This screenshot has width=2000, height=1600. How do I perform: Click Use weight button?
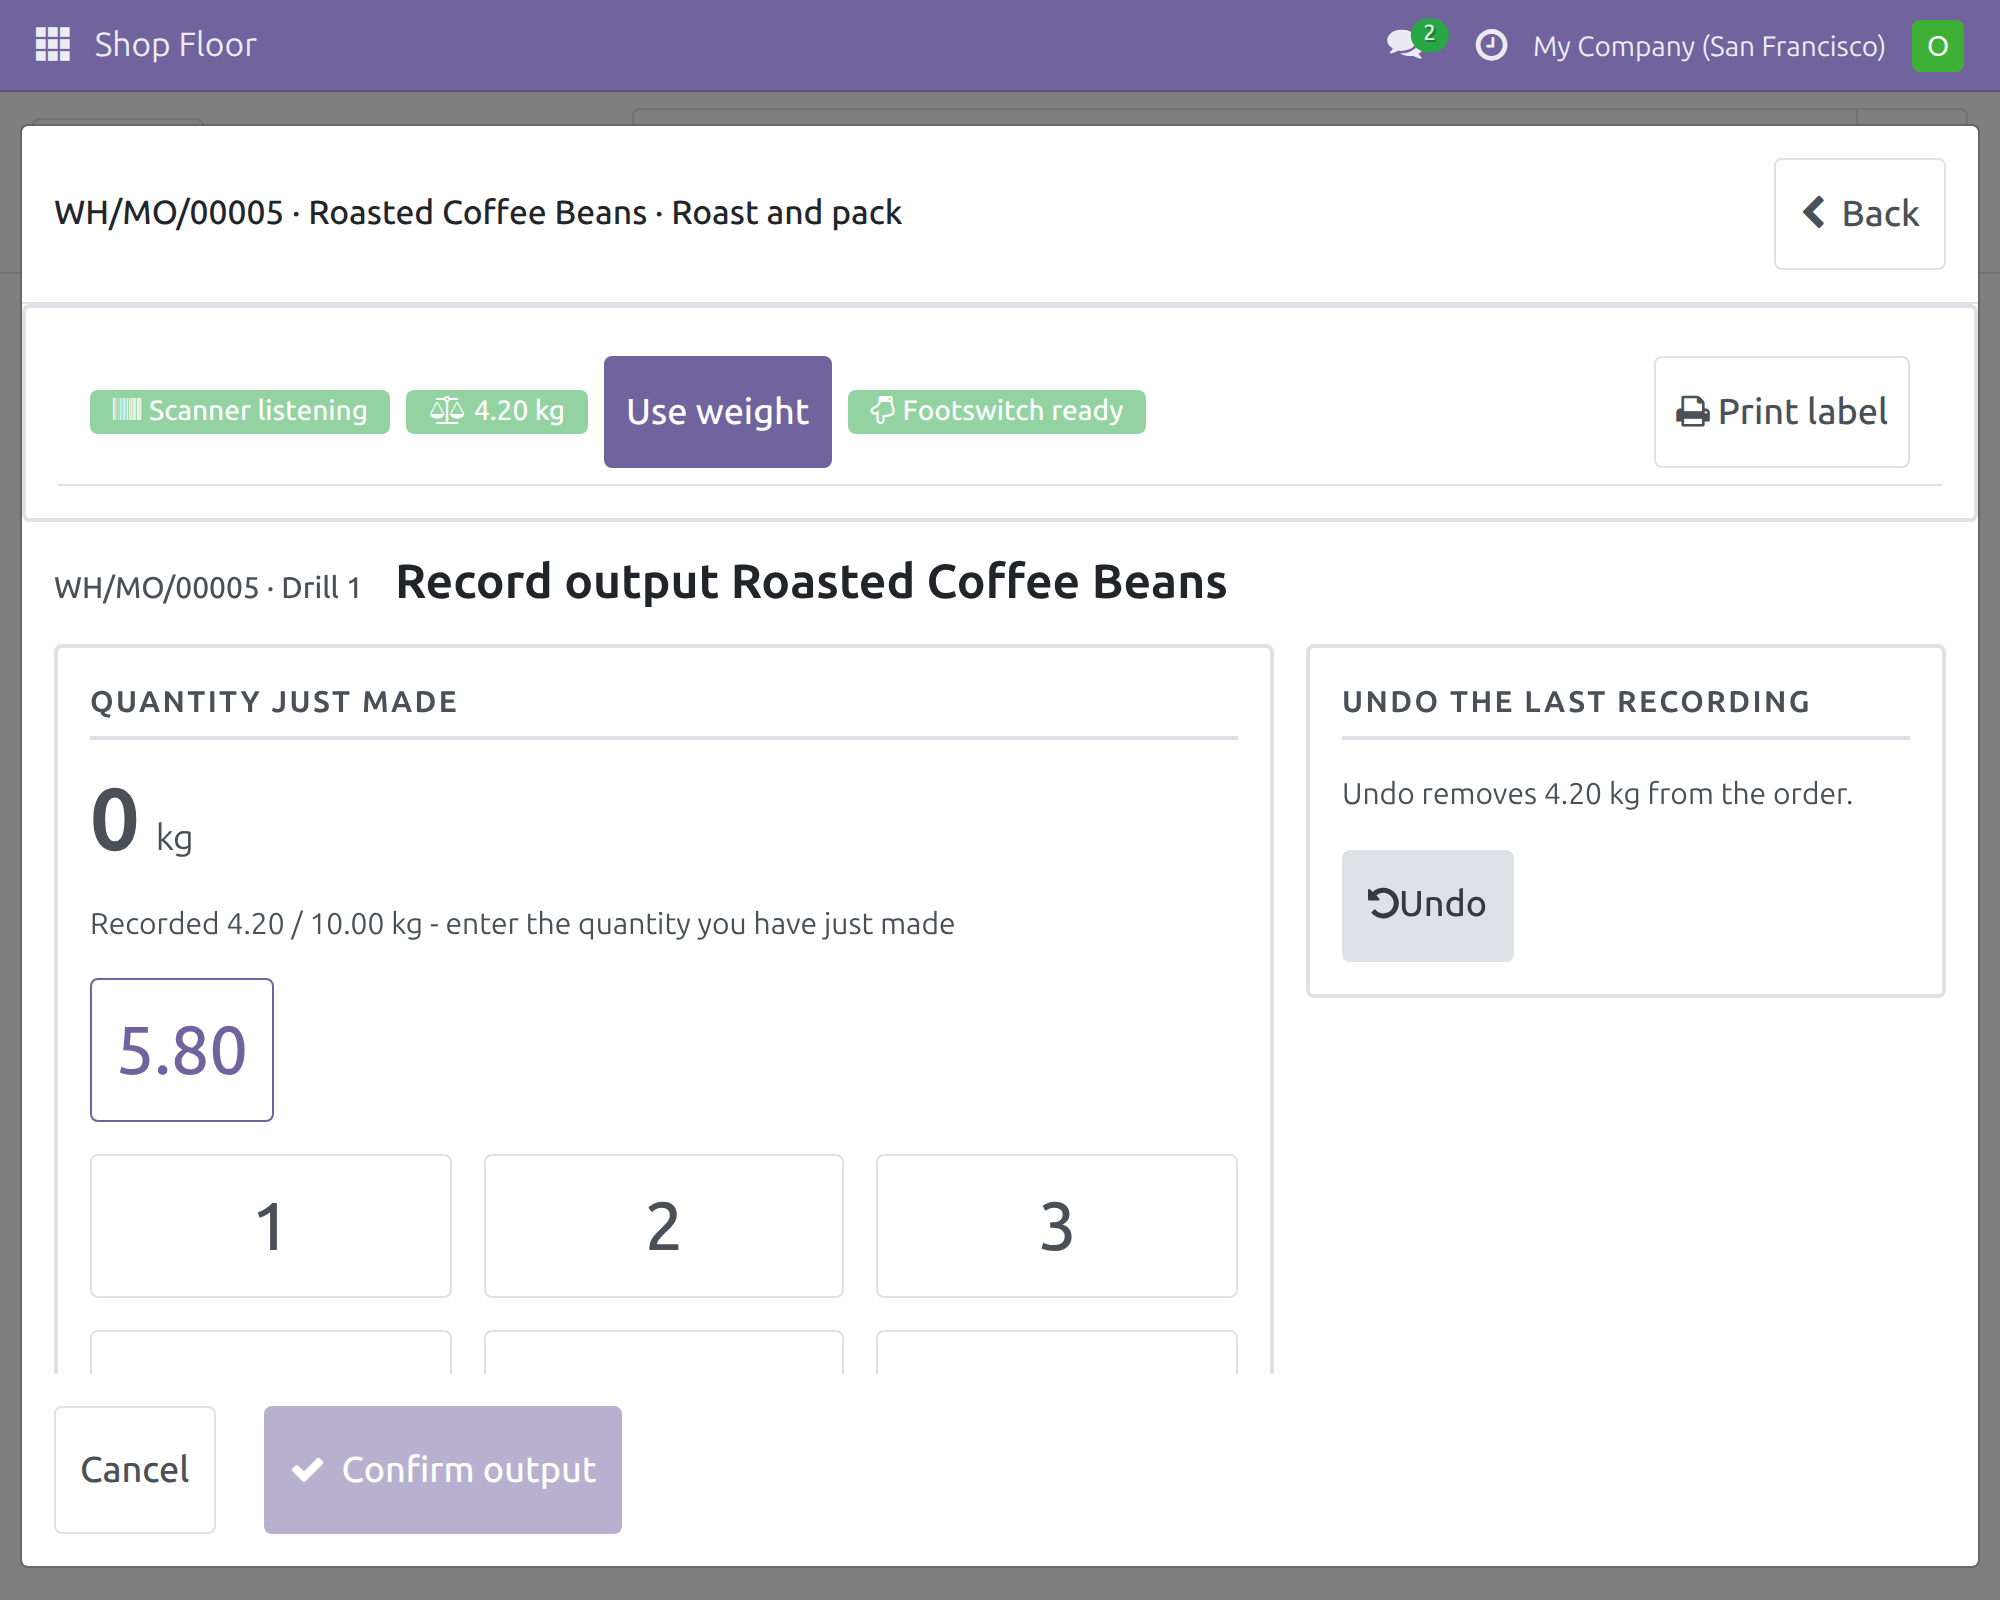(718, 412)
